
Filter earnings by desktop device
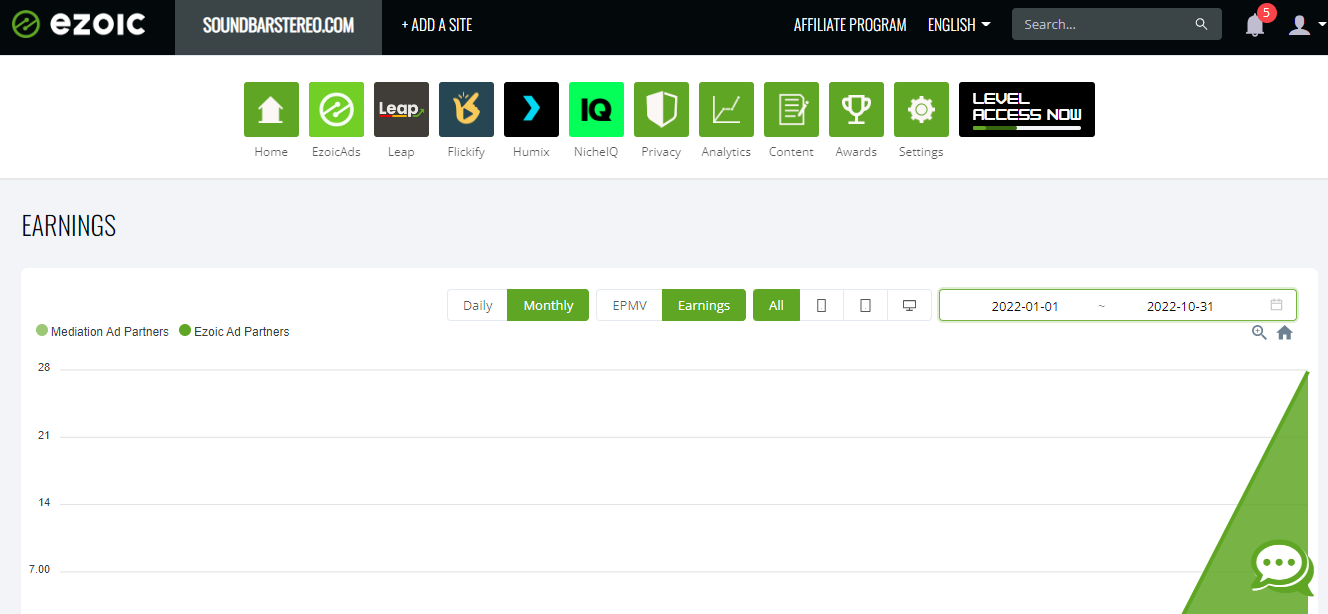coord(909,305)
